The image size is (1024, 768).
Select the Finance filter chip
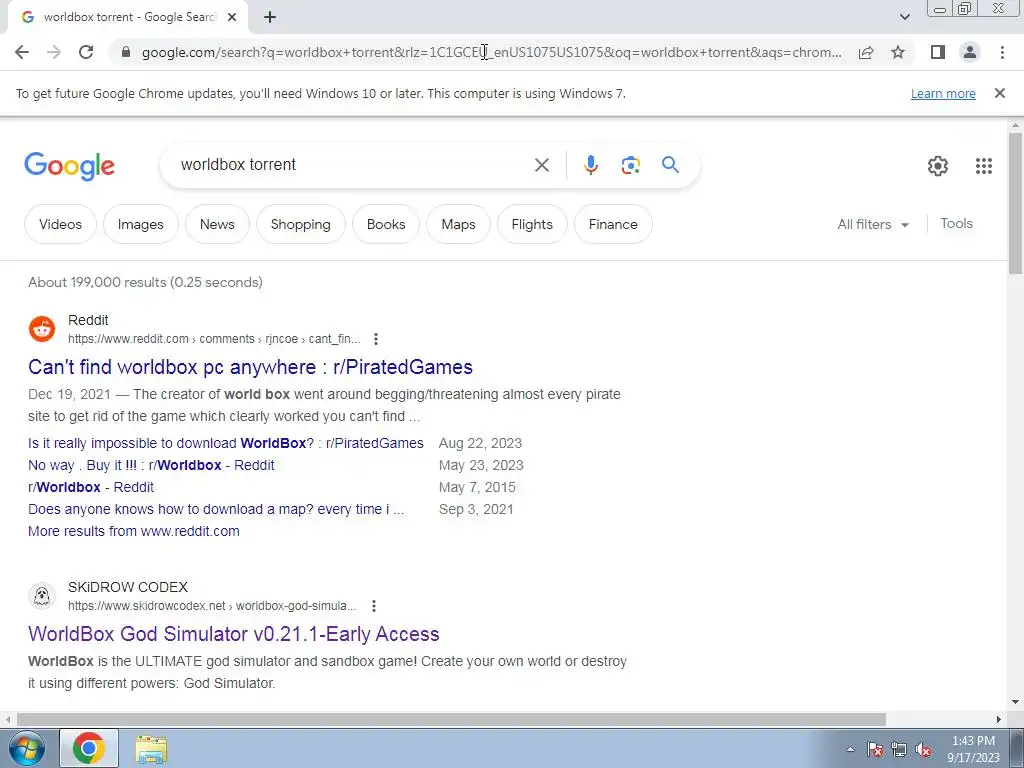tap(613, 224)
